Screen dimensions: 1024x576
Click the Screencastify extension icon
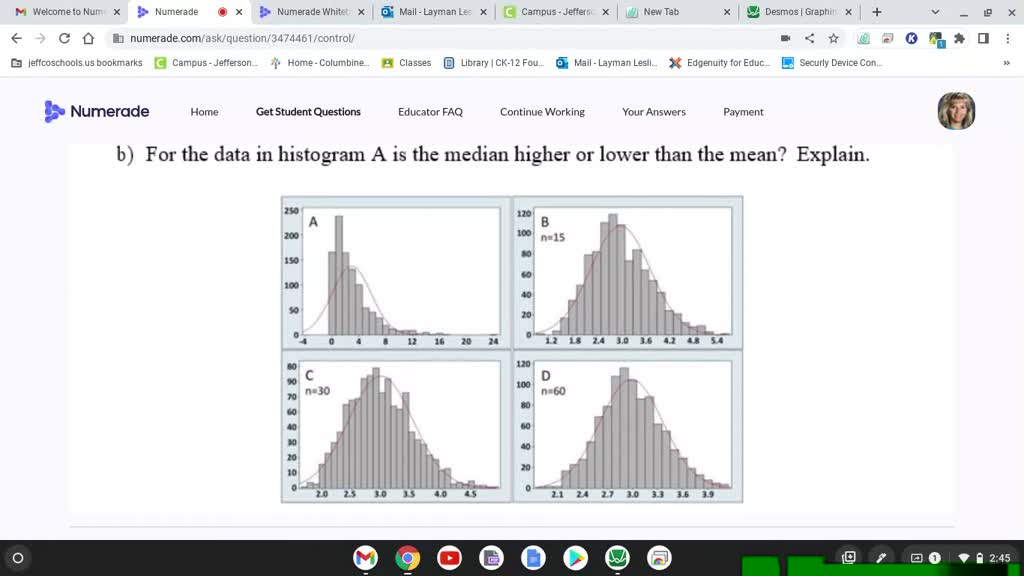click(x=889, y=38)
